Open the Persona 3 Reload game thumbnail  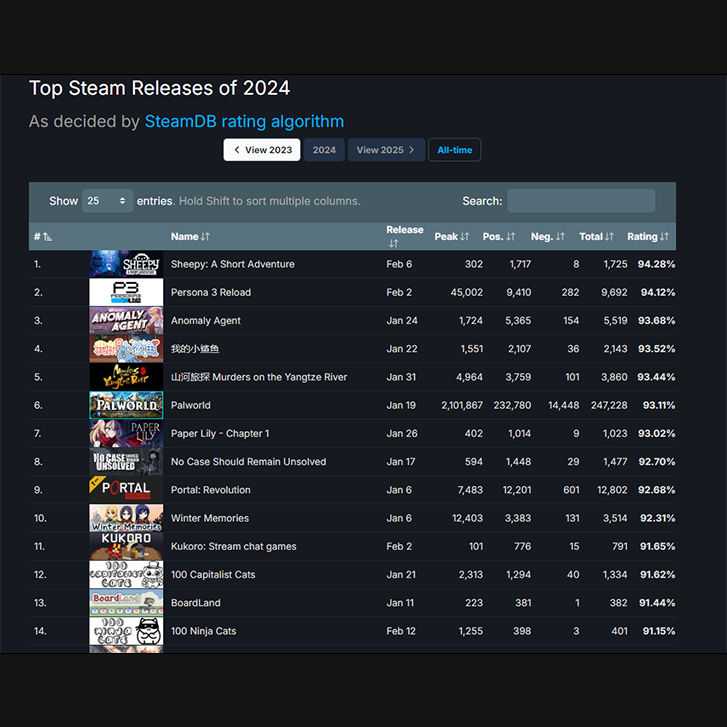[x=126, y=292]
